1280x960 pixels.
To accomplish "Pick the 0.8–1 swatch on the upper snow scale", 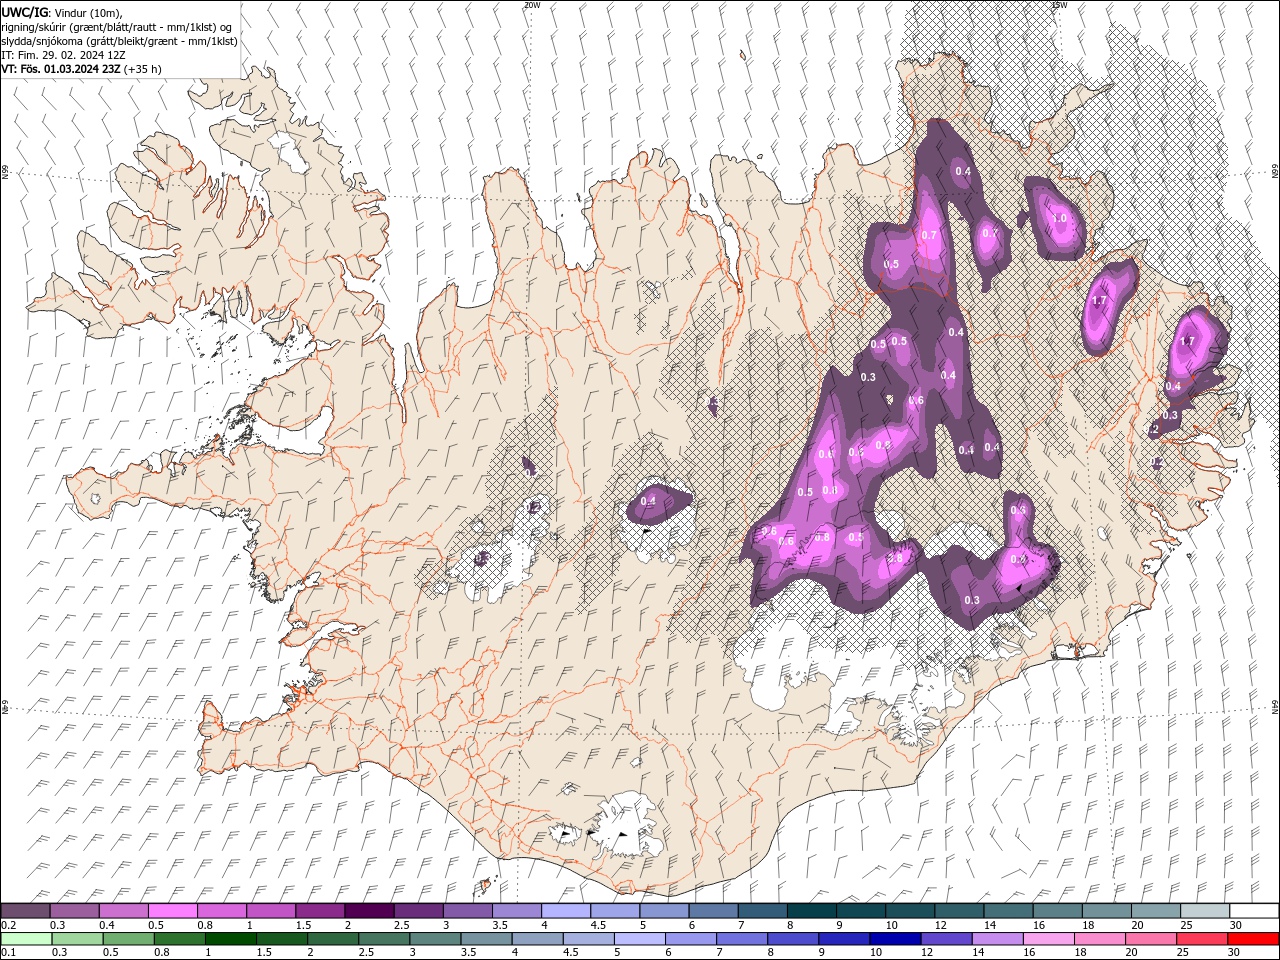I will click(x=222, y=911).
